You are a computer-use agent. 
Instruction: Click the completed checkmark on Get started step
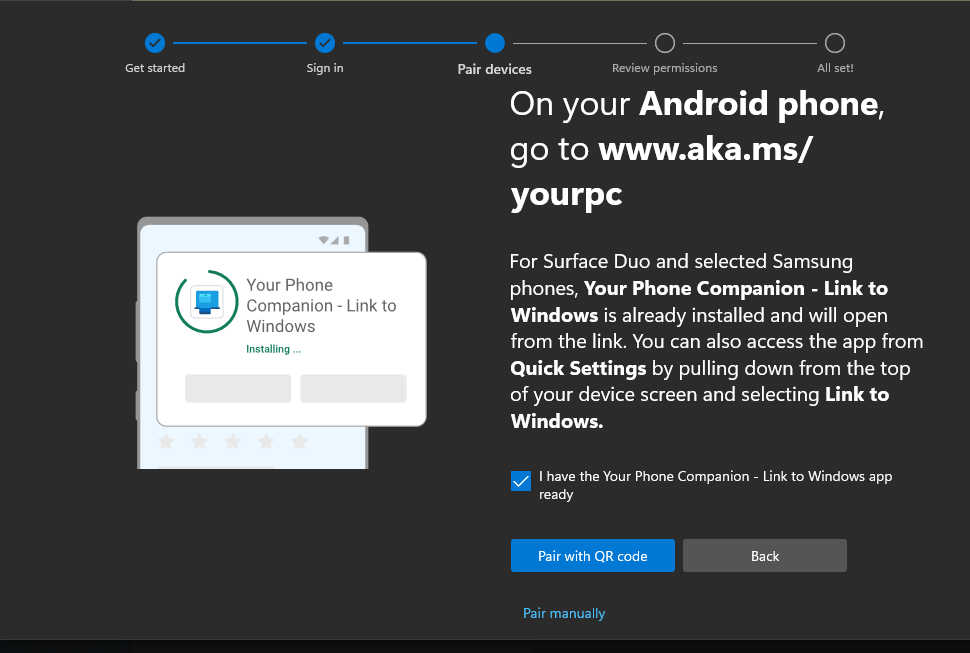155,43
